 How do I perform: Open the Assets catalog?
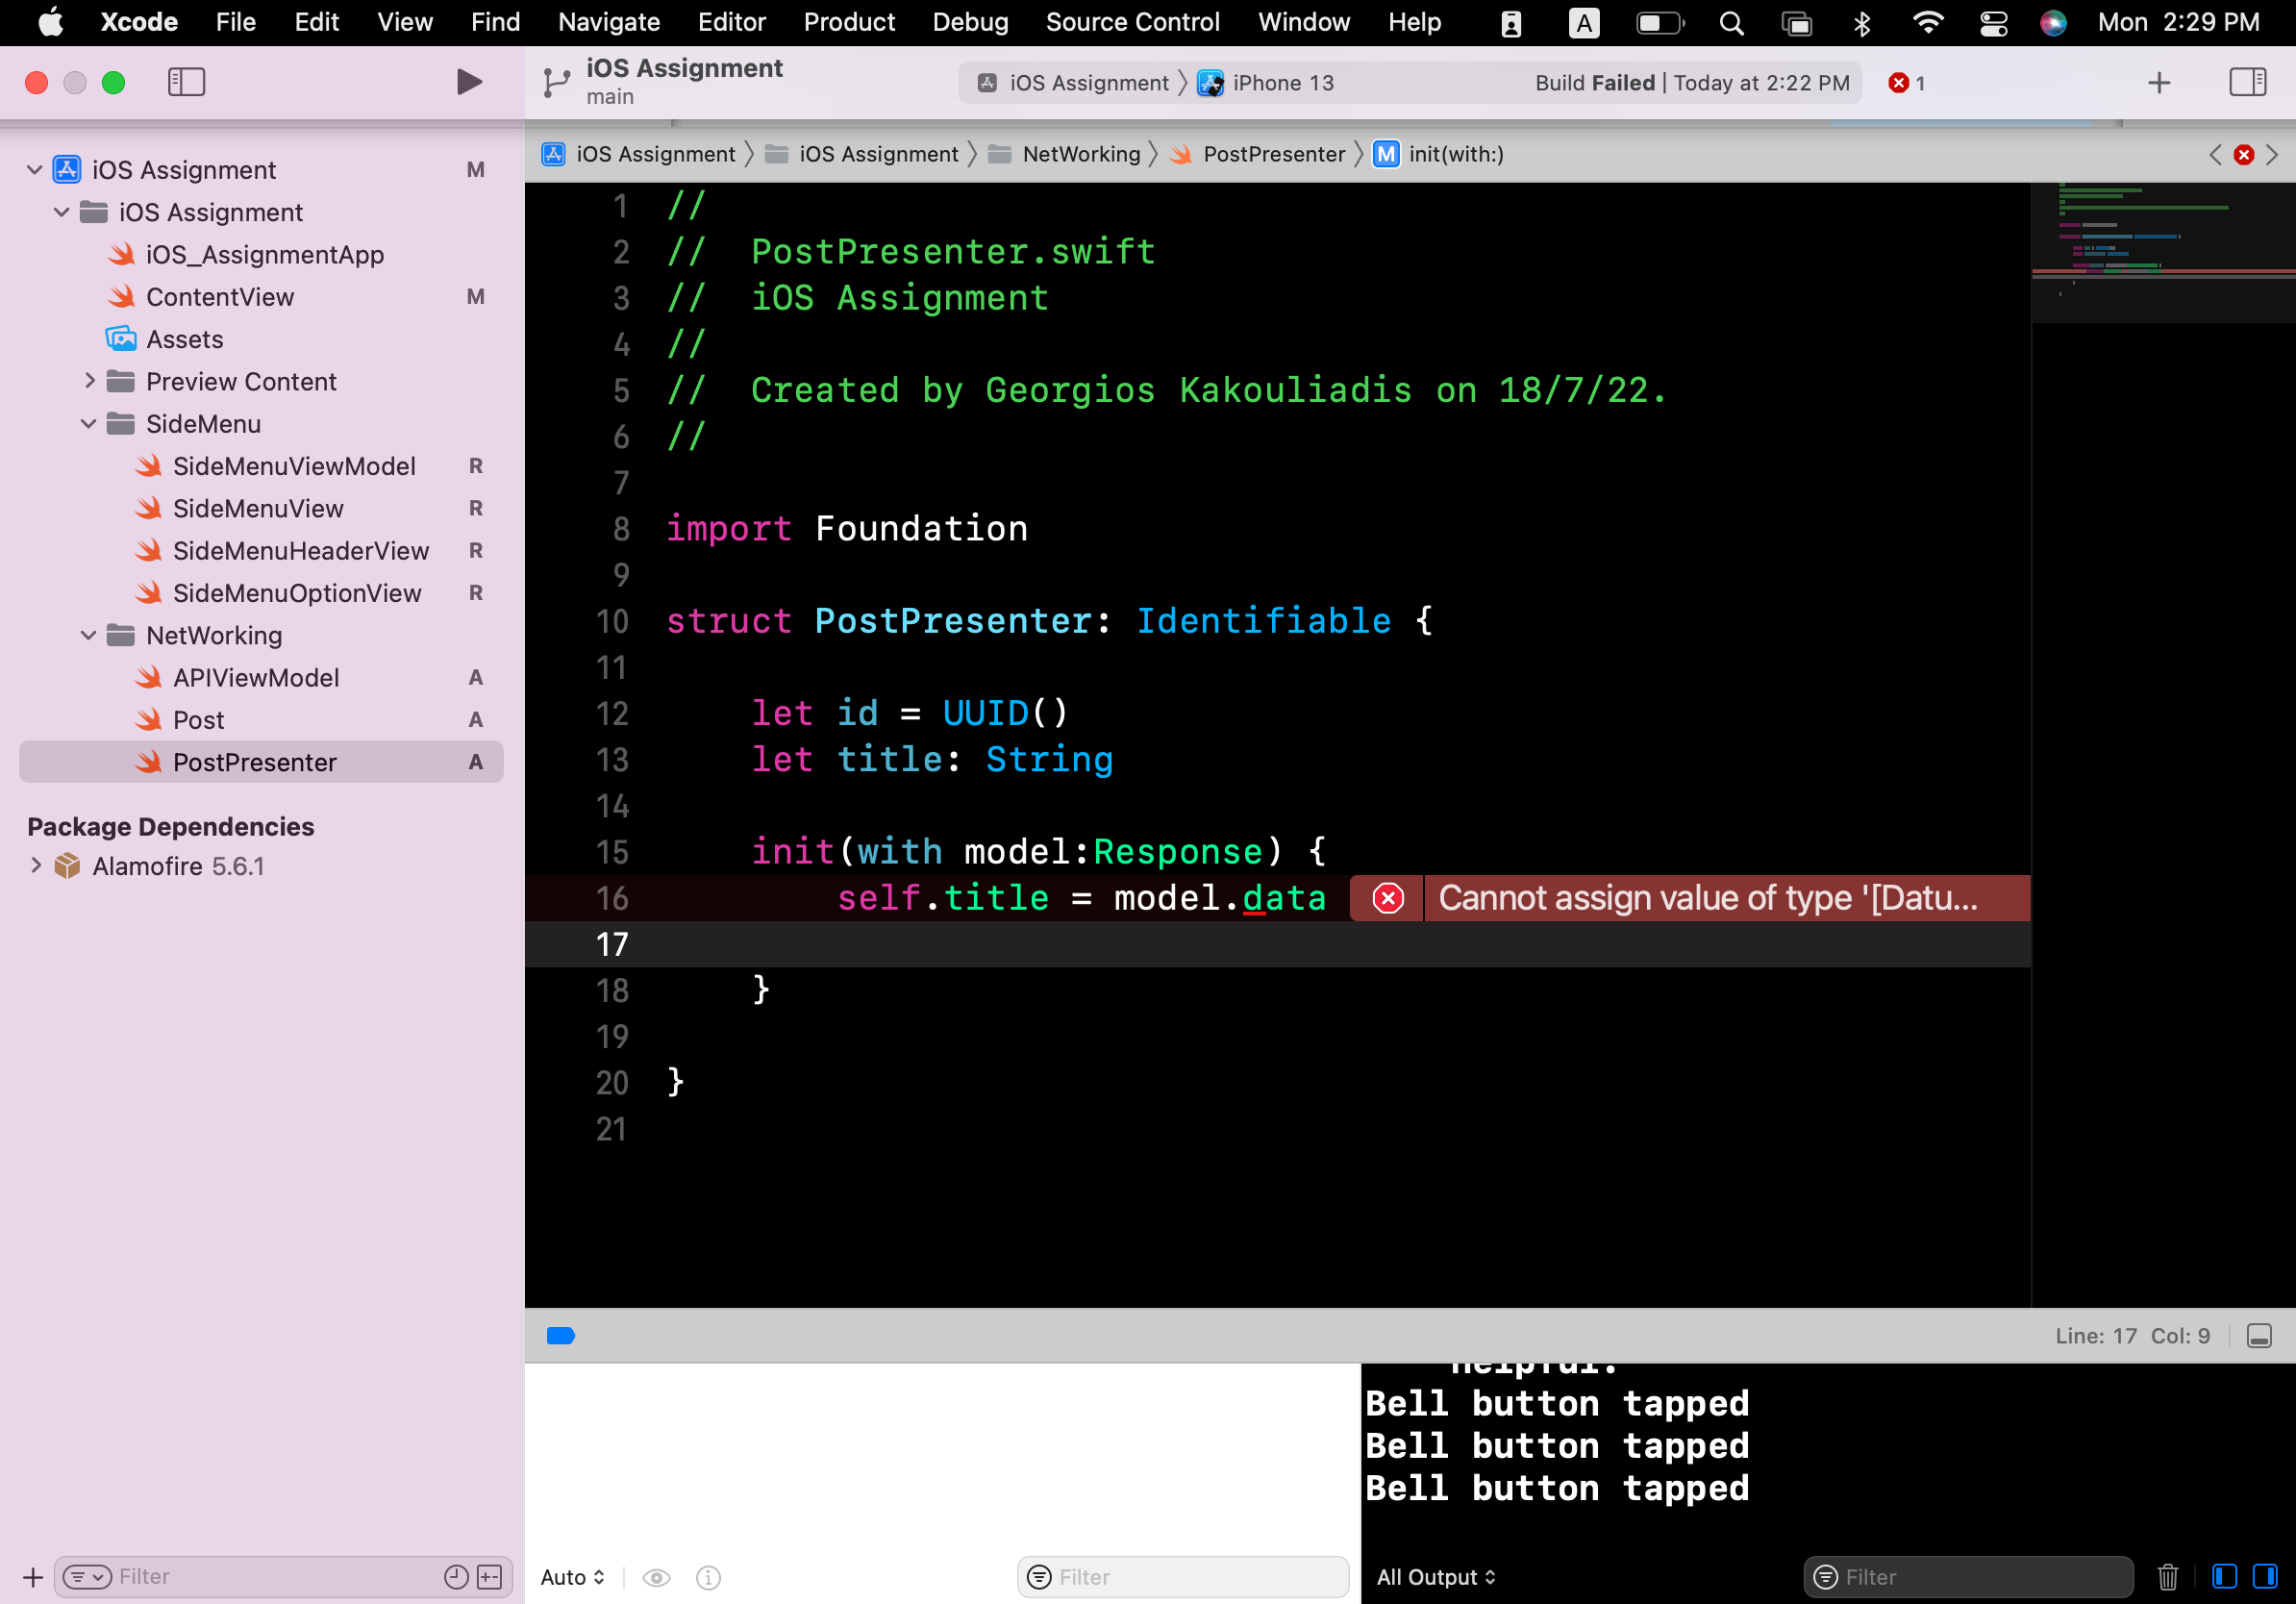point(165,339)
